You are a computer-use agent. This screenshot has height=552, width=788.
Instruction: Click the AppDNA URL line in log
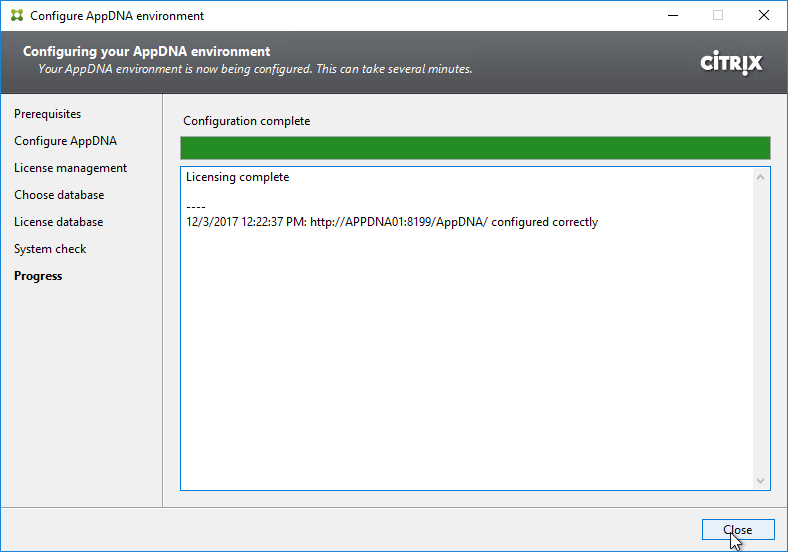[x=392, y=222]
